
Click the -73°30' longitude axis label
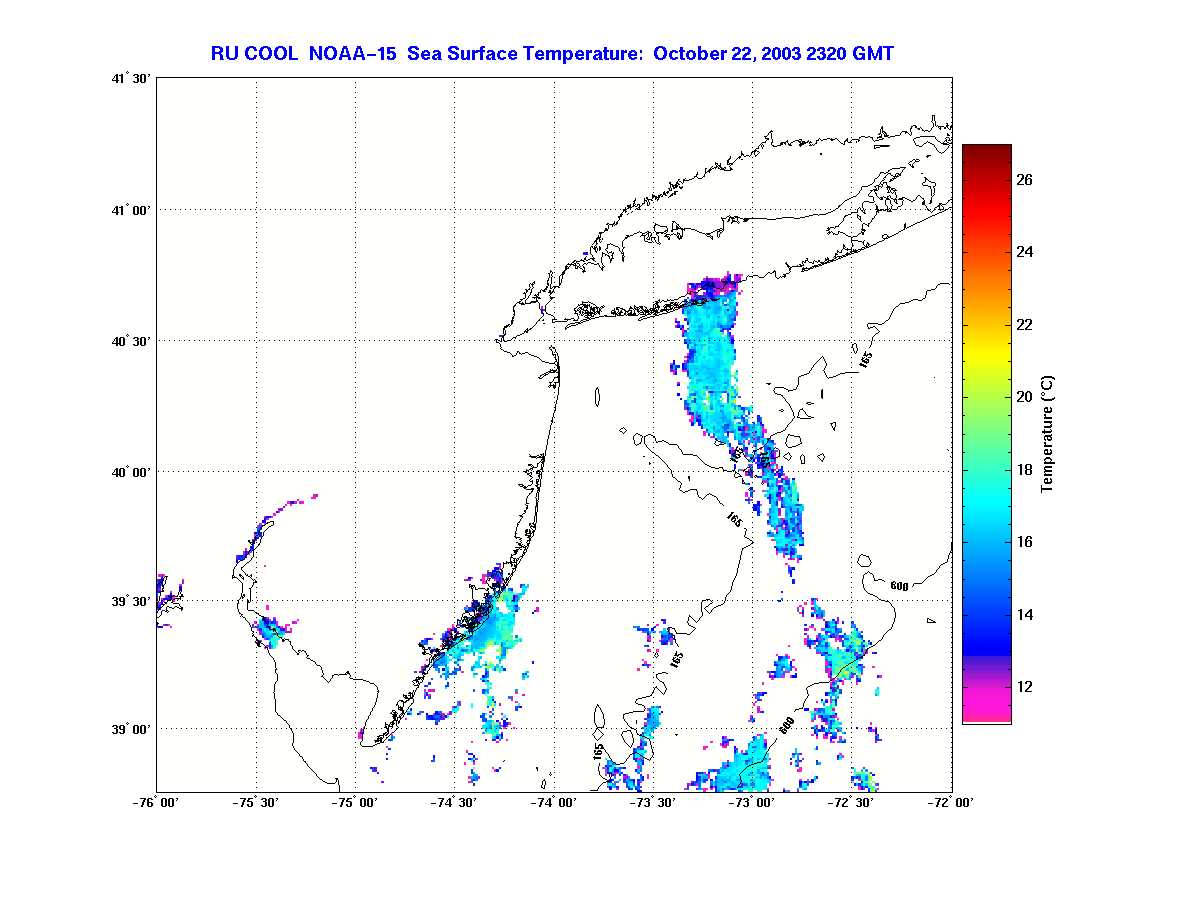(654, 802)
